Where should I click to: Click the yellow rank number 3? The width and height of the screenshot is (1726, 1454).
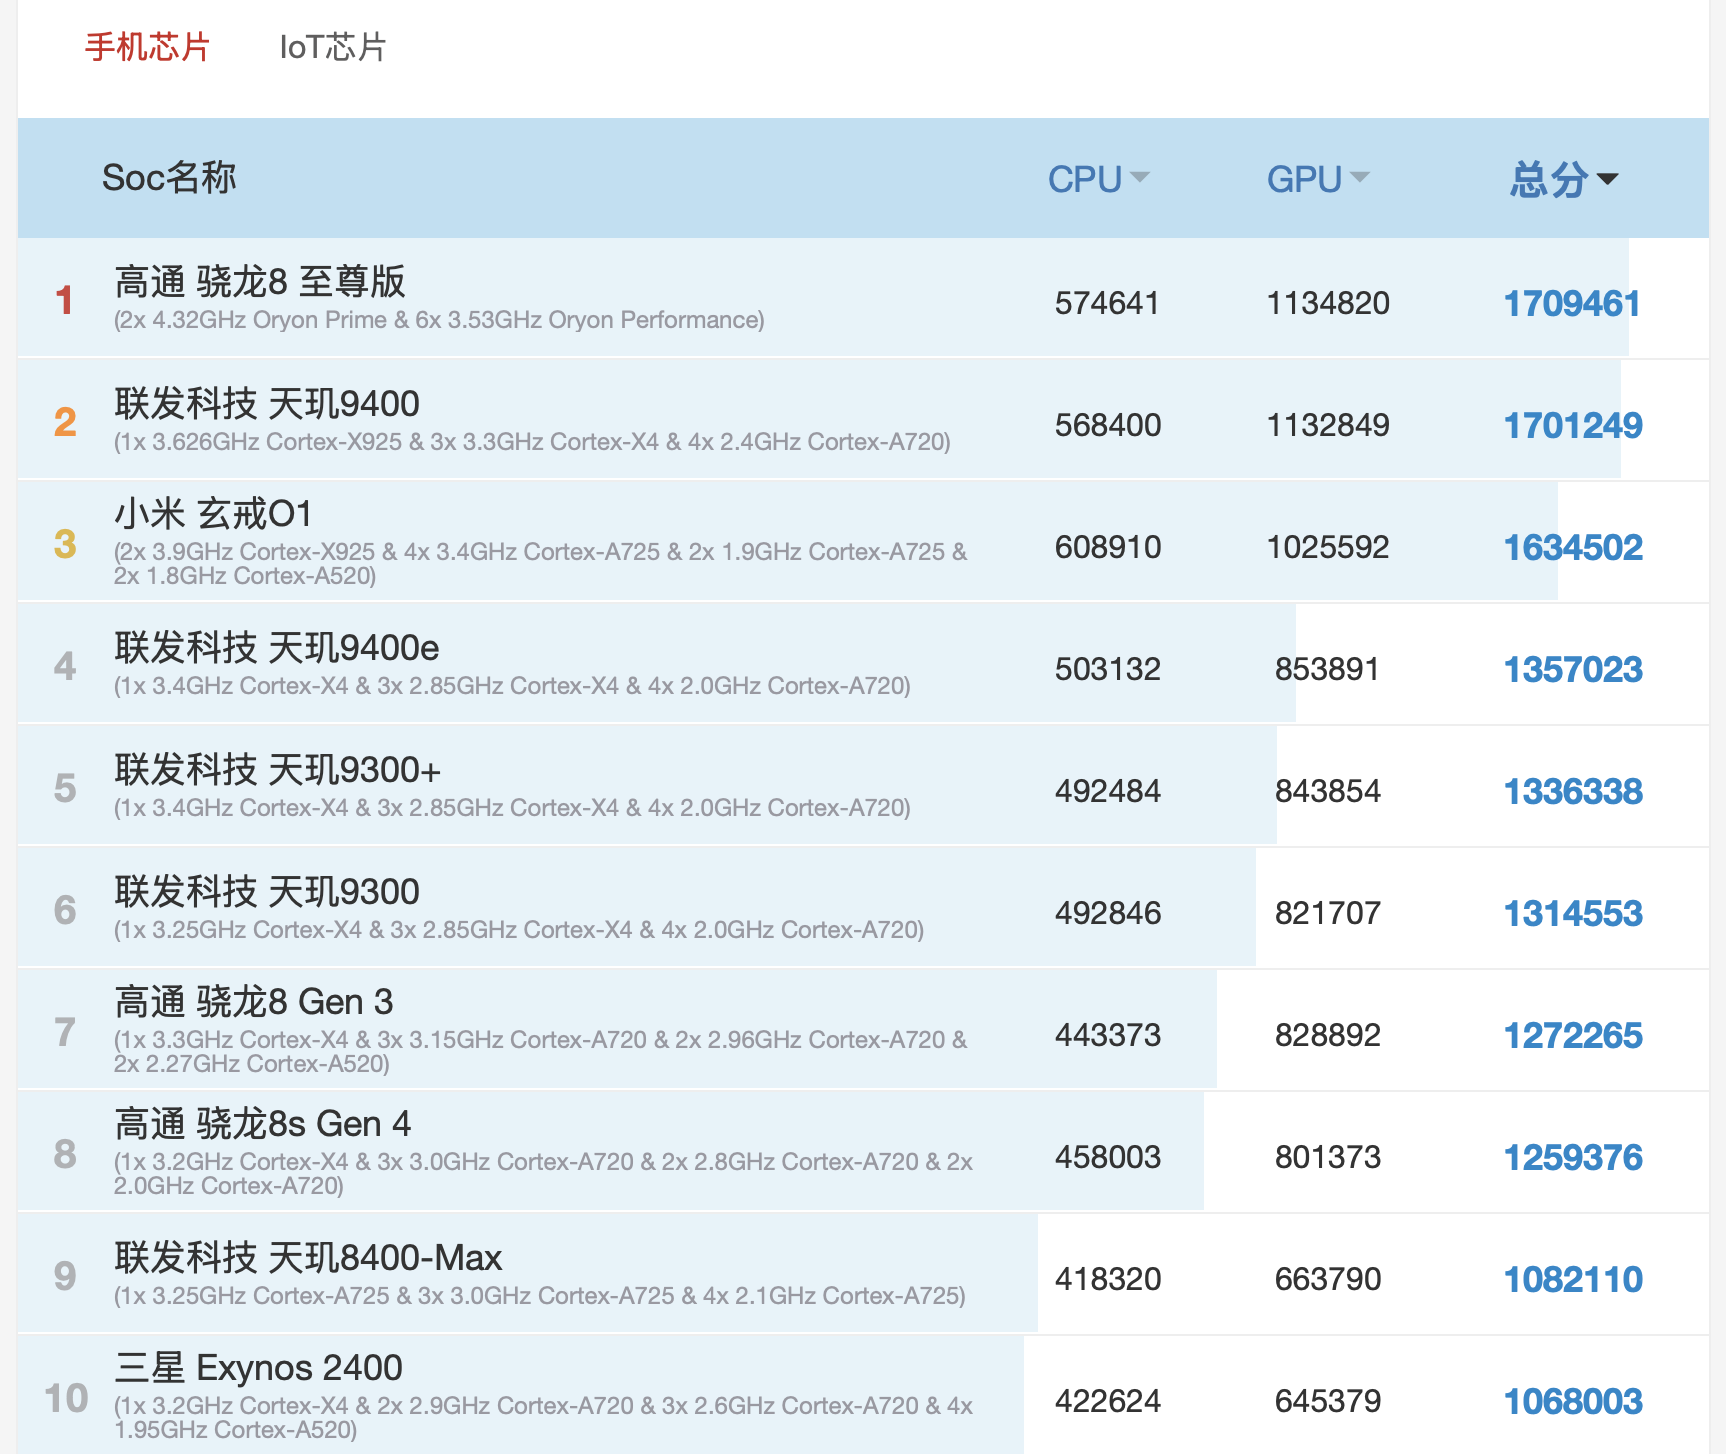point(65,544)
